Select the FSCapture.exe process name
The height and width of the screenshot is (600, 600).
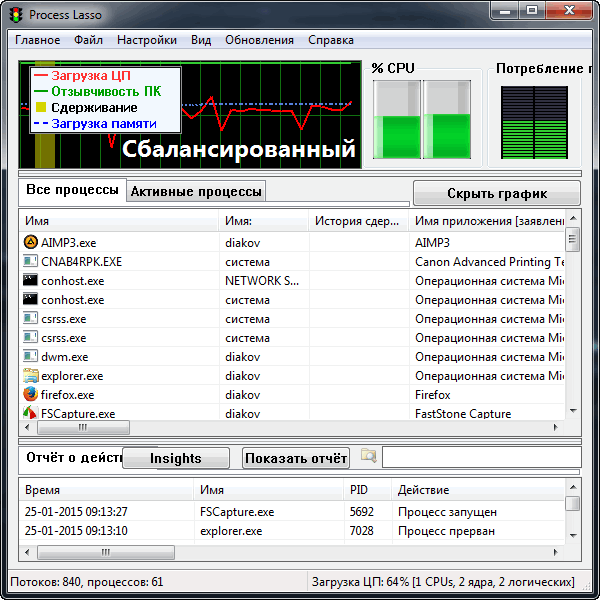[x=78, y=414]
